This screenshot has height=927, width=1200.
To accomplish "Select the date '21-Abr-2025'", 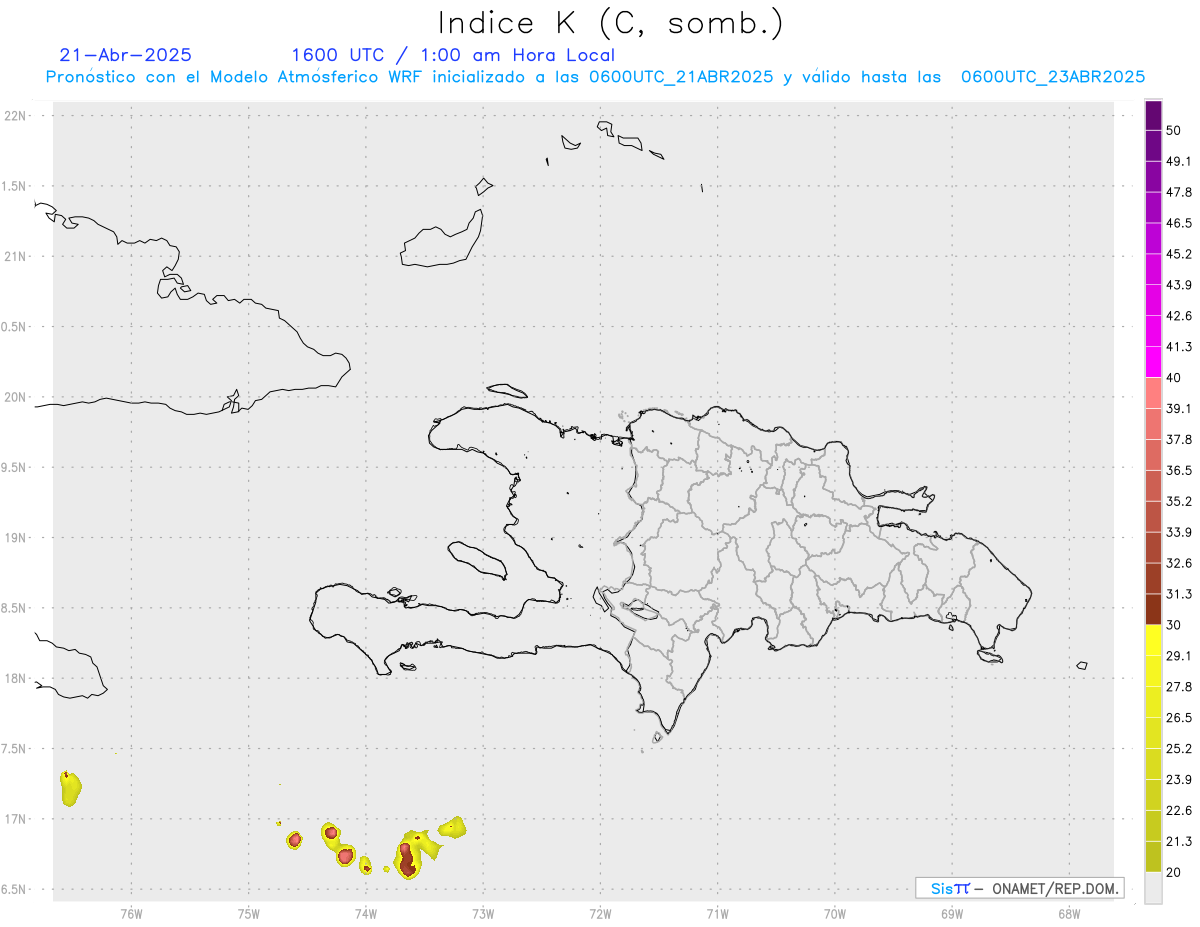I will coord(126,55).
